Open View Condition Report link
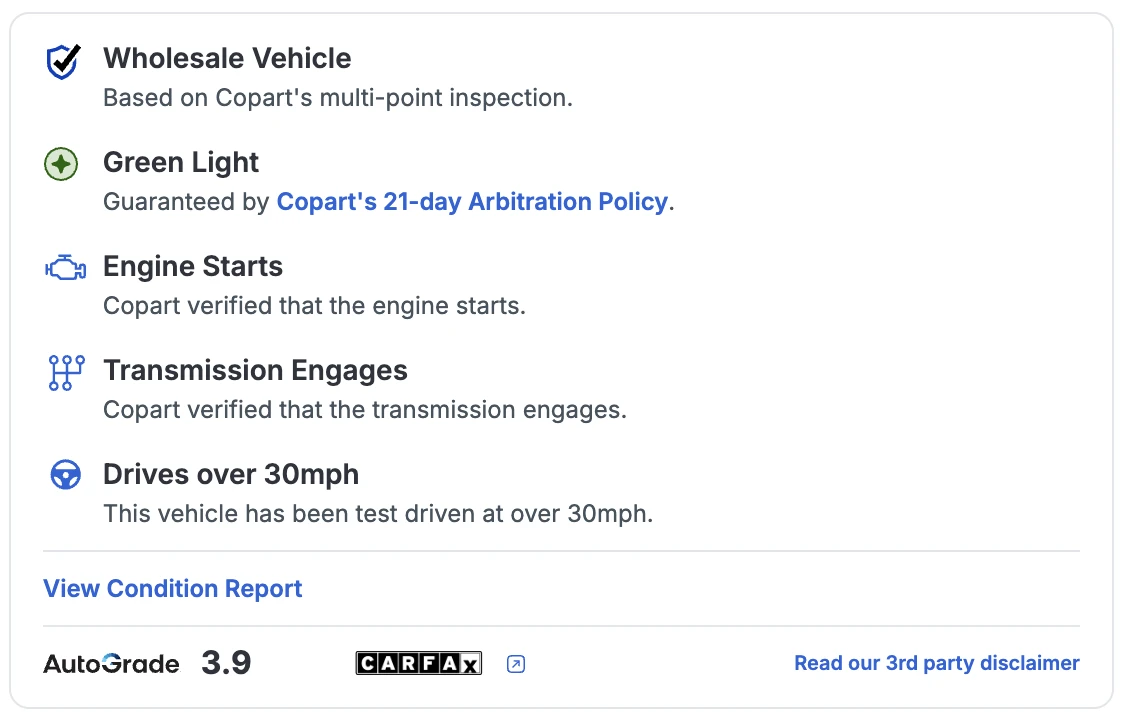The height and width of the screenshot is (728, 1142). 173,589
